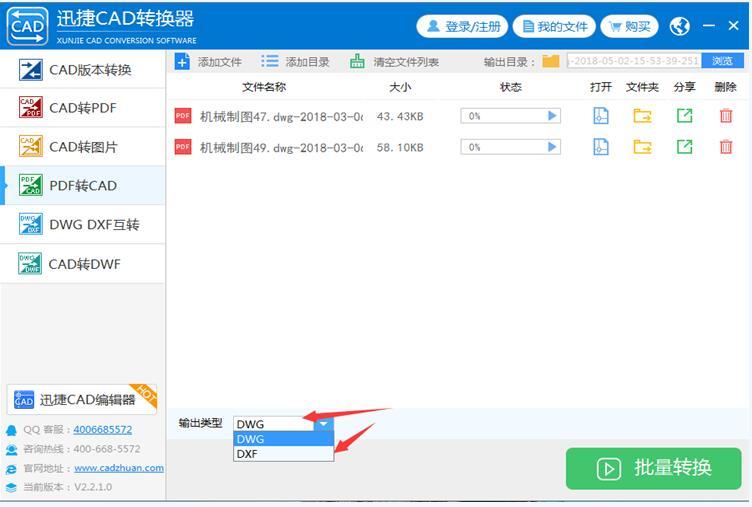Click the 机械制图47 progress bar
Image resolution: width=752 pixels, height=507 pixels.
click(x=510, y=116)
